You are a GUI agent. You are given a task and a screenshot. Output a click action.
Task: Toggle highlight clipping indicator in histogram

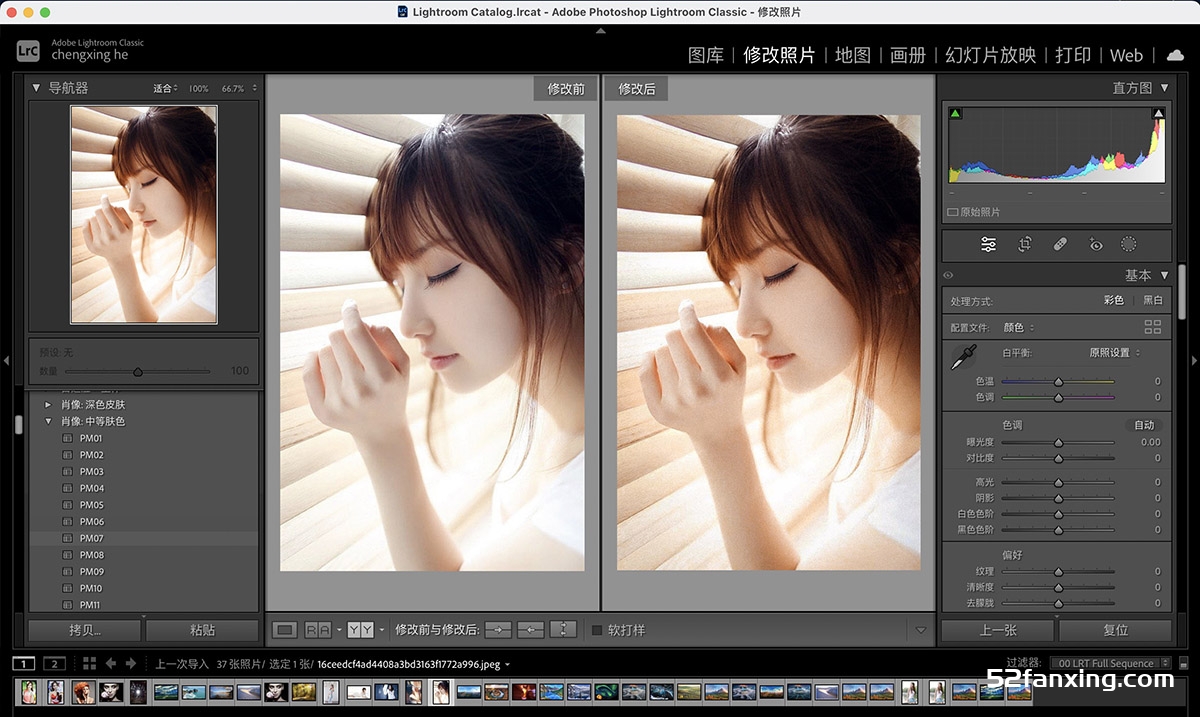(x=1159, y=114)
